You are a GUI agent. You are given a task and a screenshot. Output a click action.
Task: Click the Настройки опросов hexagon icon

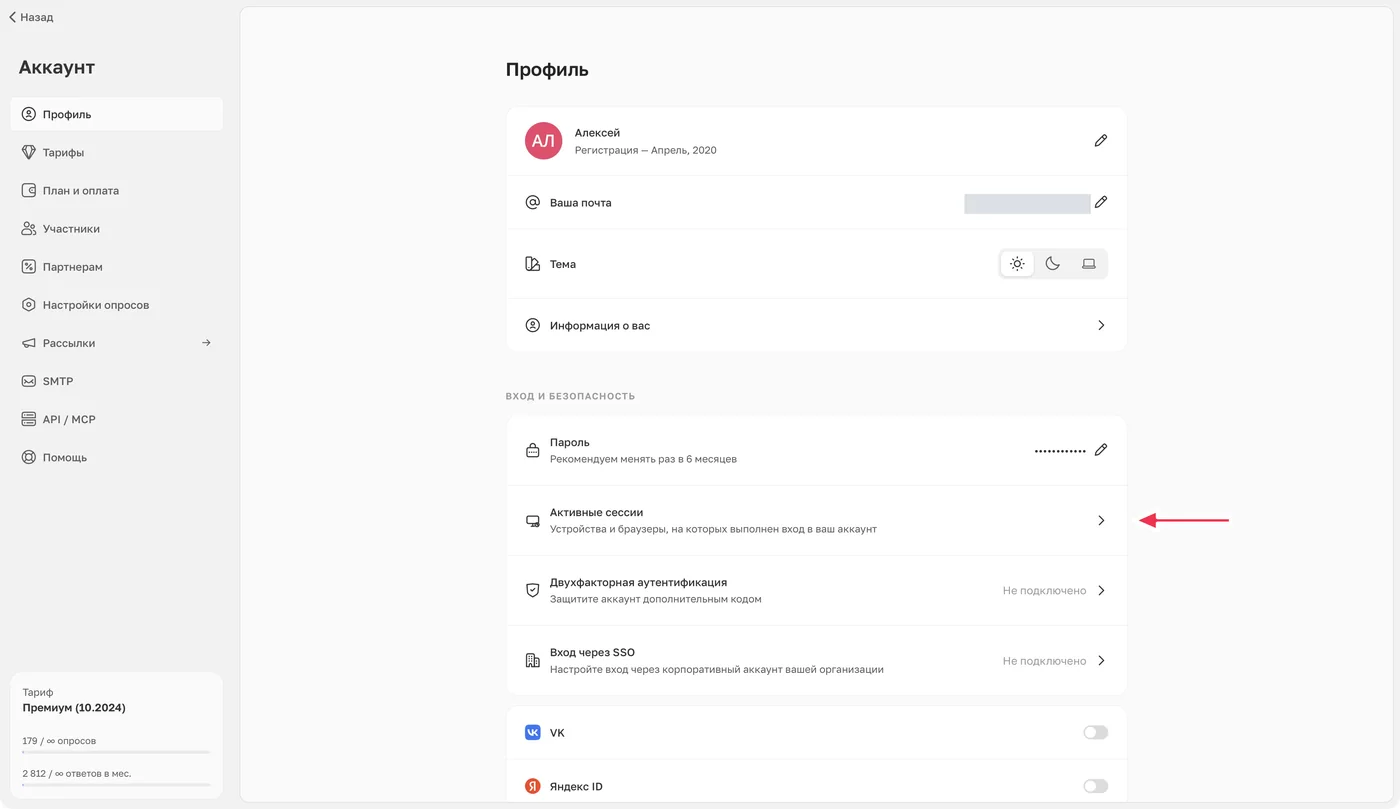click(x=29, y=305)
